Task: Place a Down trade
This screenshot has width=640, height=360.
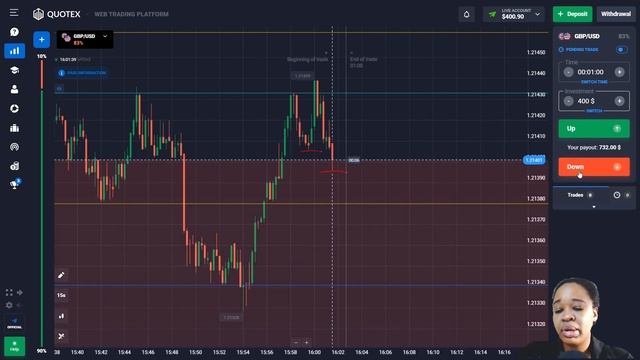Action: coord(594,167)
